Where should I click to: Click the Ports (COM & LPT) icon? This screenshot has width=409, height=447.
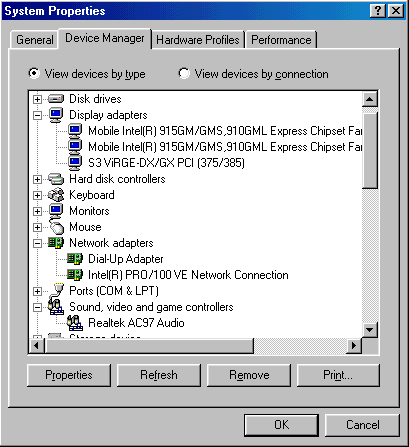(56, 291)
